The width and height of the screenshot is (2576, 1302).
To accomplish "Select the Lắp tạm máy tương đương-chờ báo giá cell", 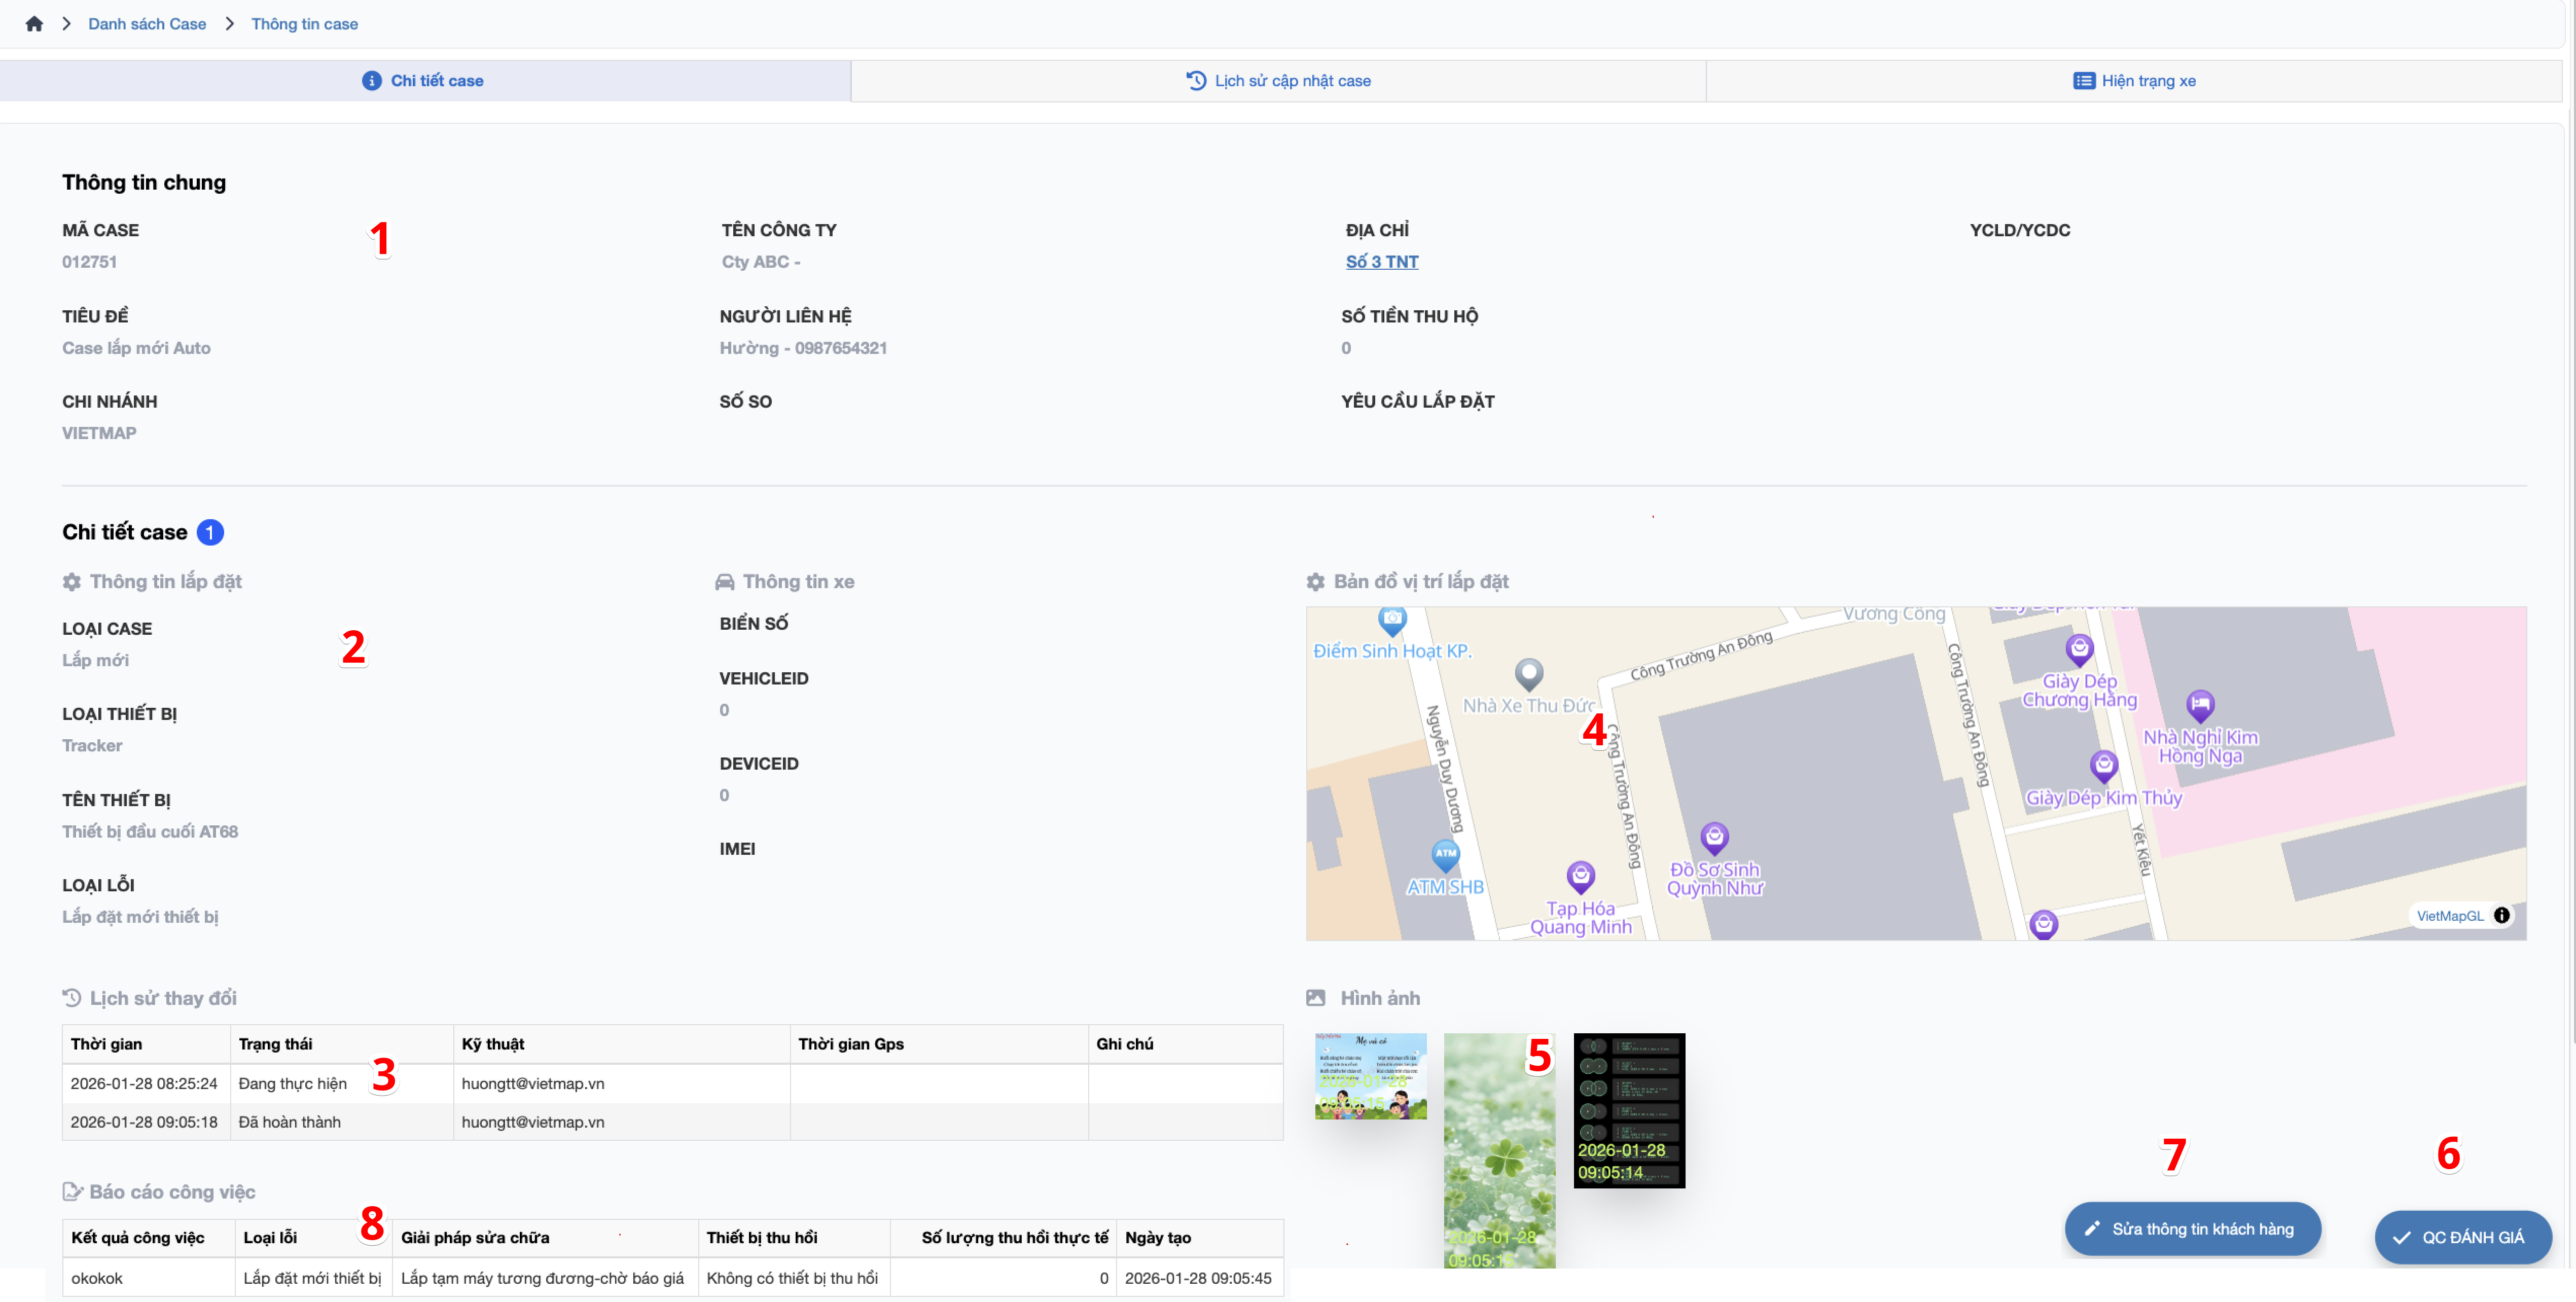I will 545,1277.
